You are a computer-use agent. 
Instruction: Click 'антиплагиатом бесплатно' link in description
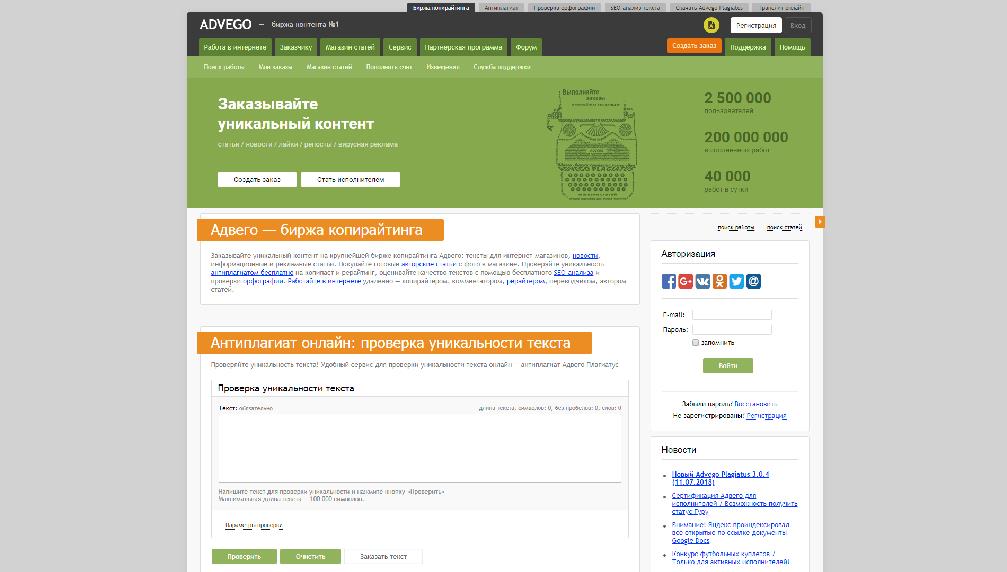(252, 272)
